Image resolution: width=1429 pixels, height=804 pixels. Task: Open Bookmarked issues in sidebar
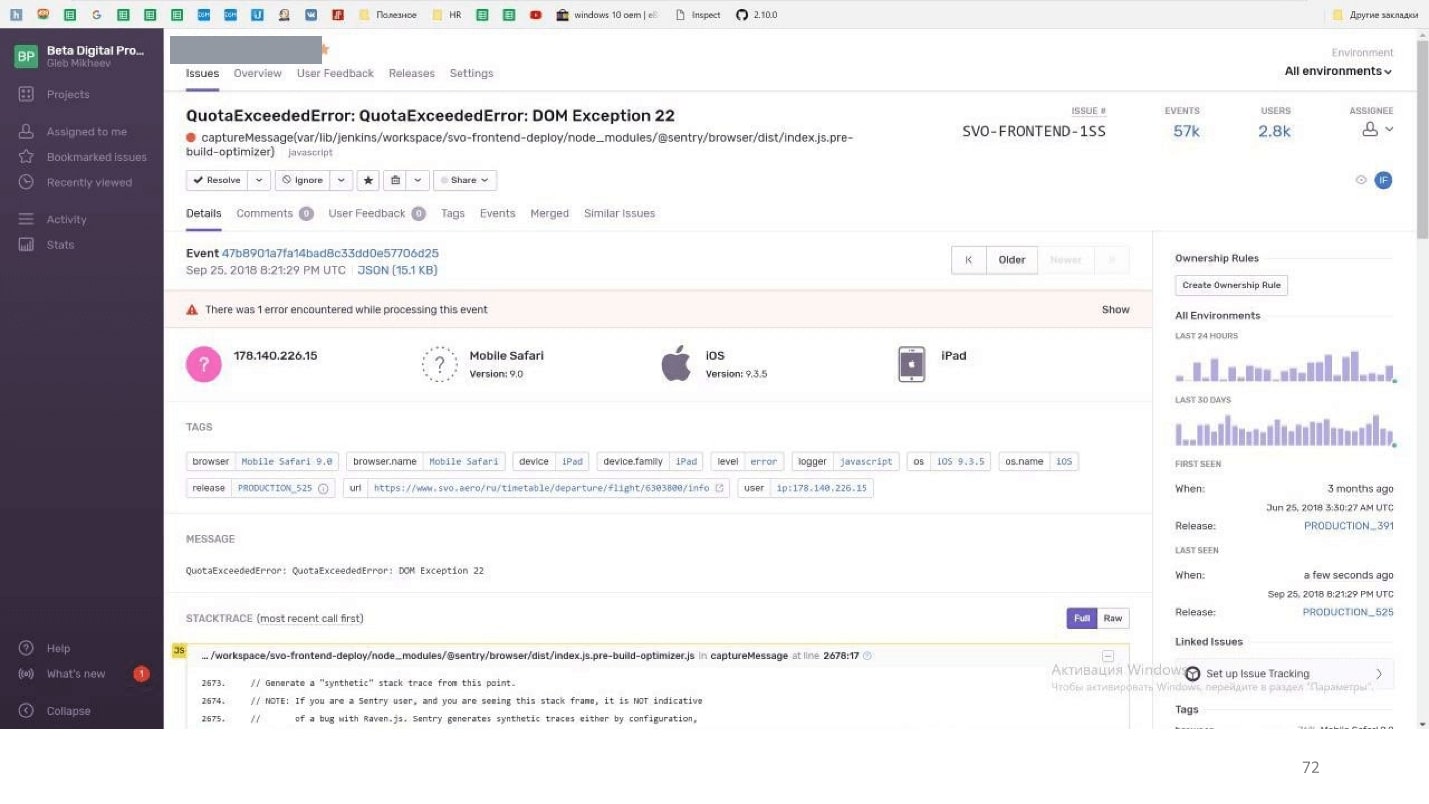83,157
